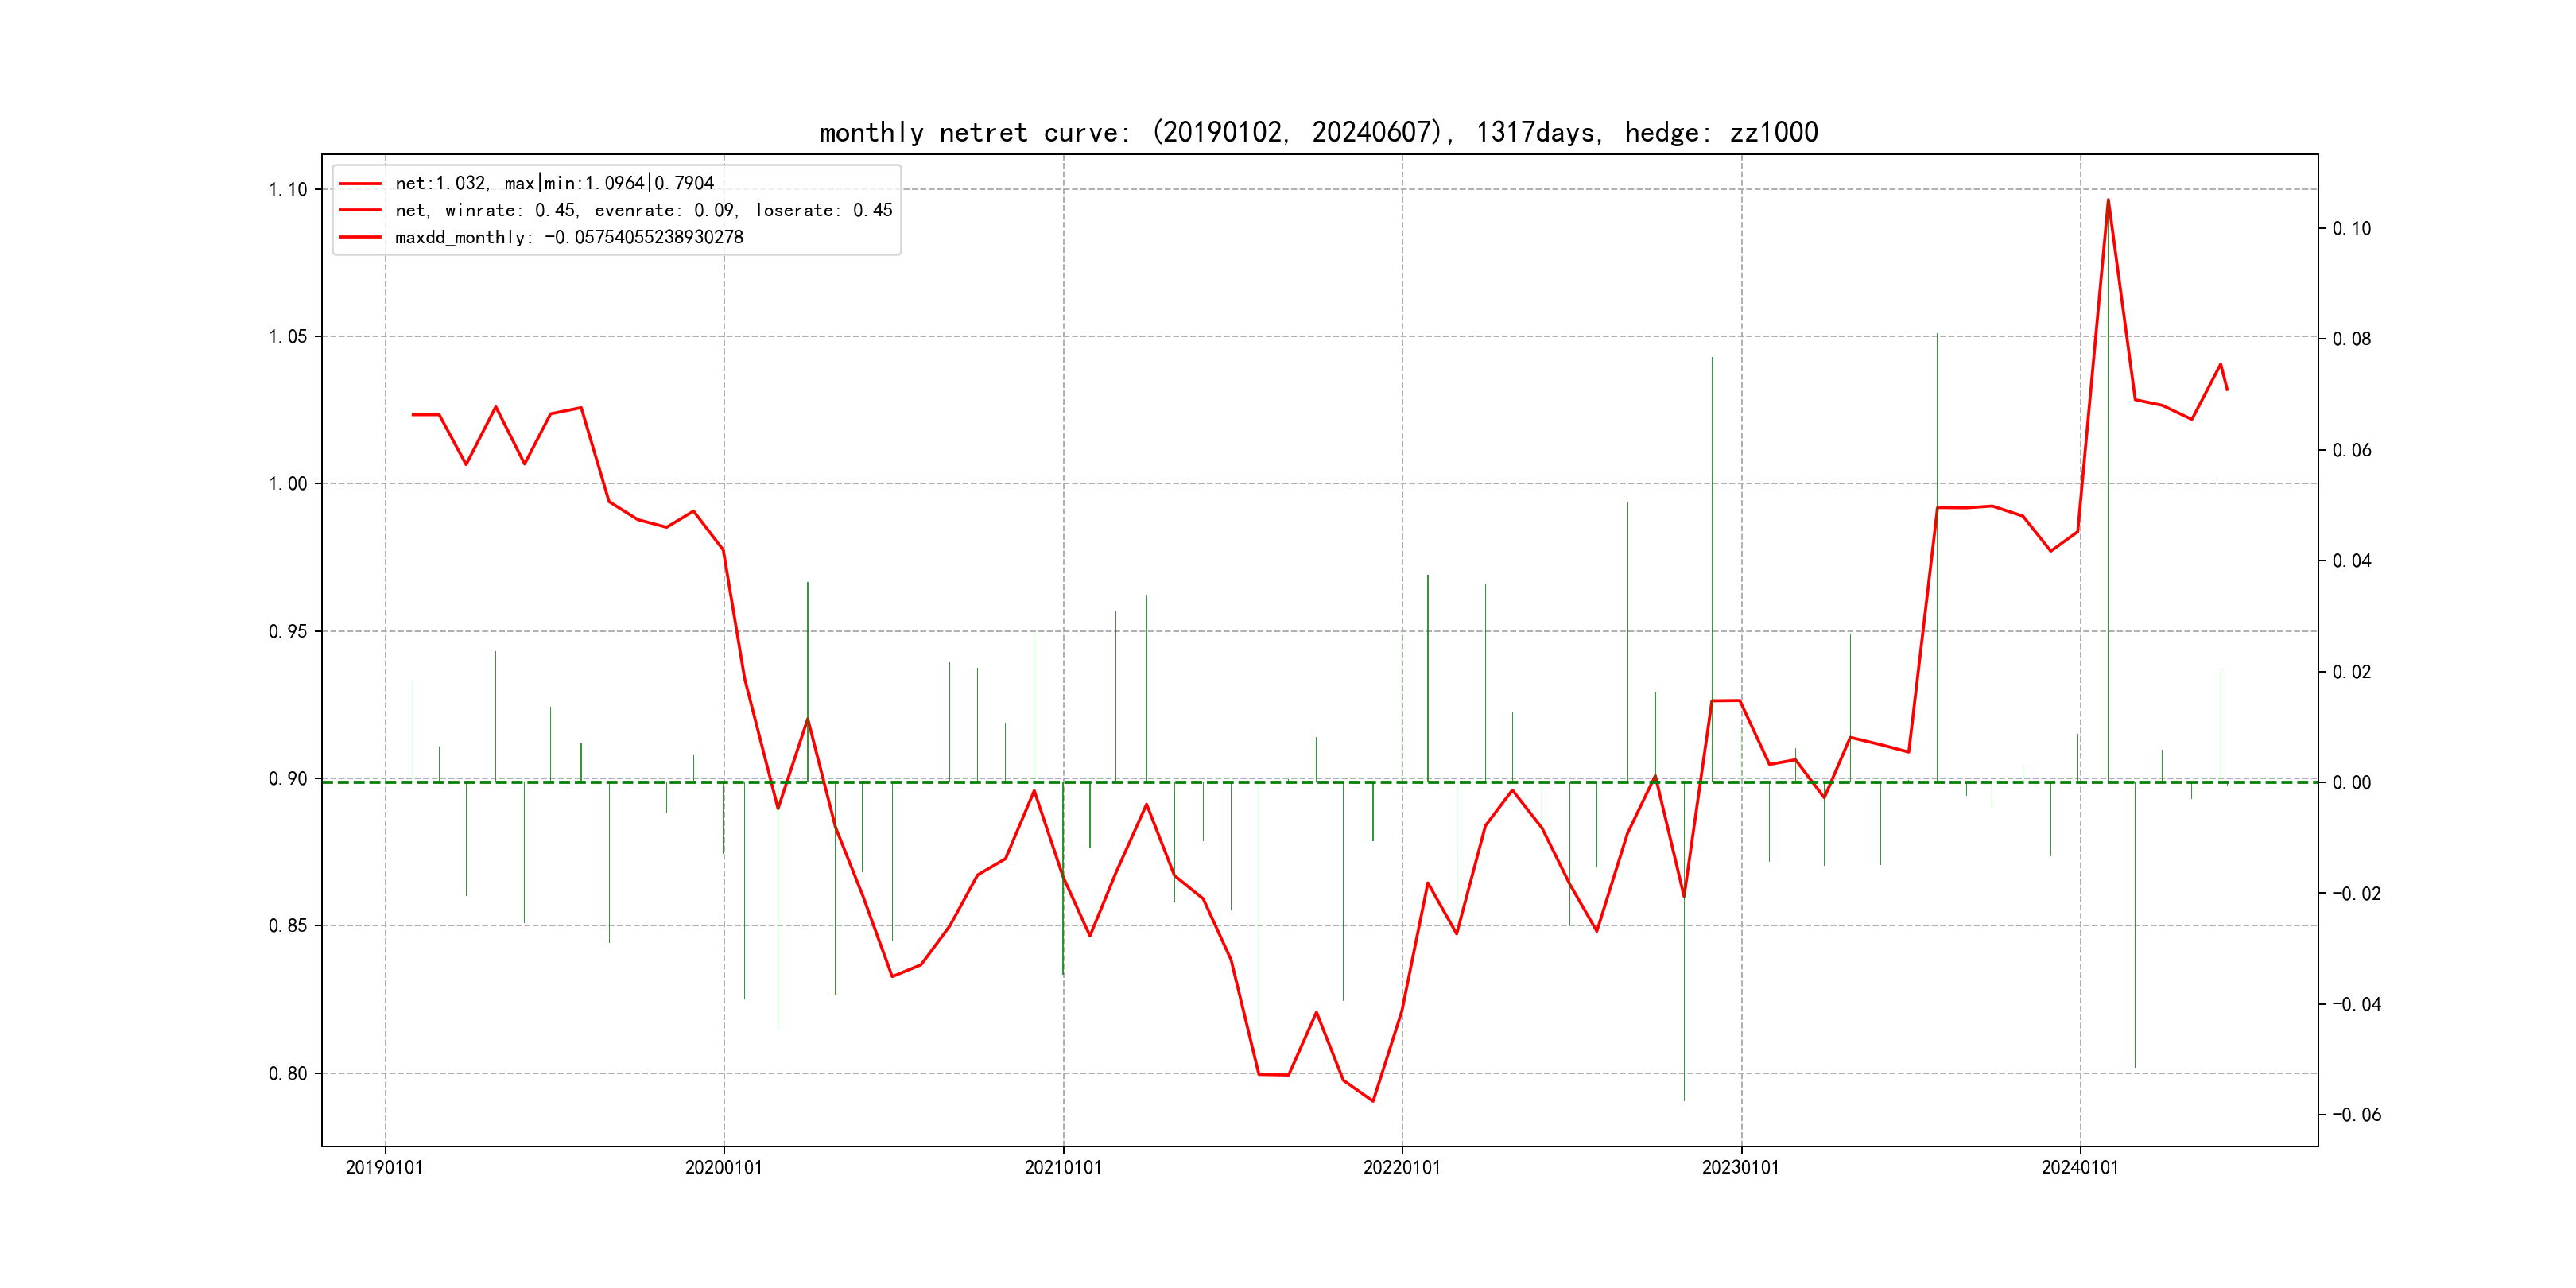Click the red line swatch beside net:1.032

point(360,183)
